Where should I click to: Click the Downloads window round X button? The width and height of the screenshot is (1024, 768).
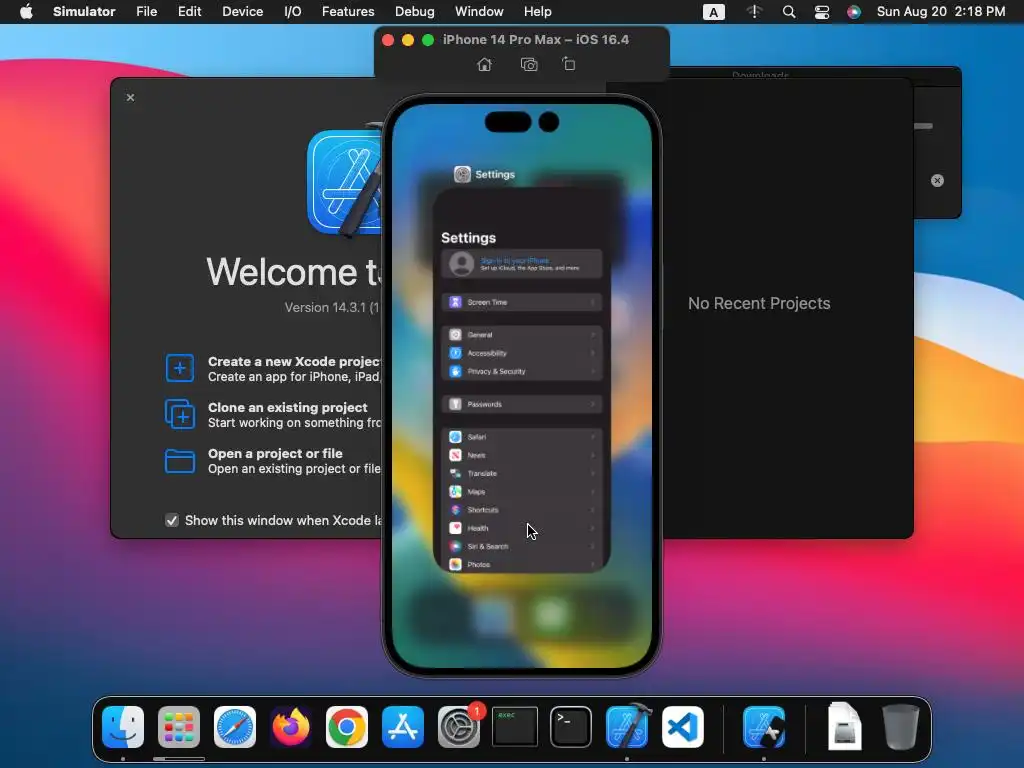pos(937,180)
